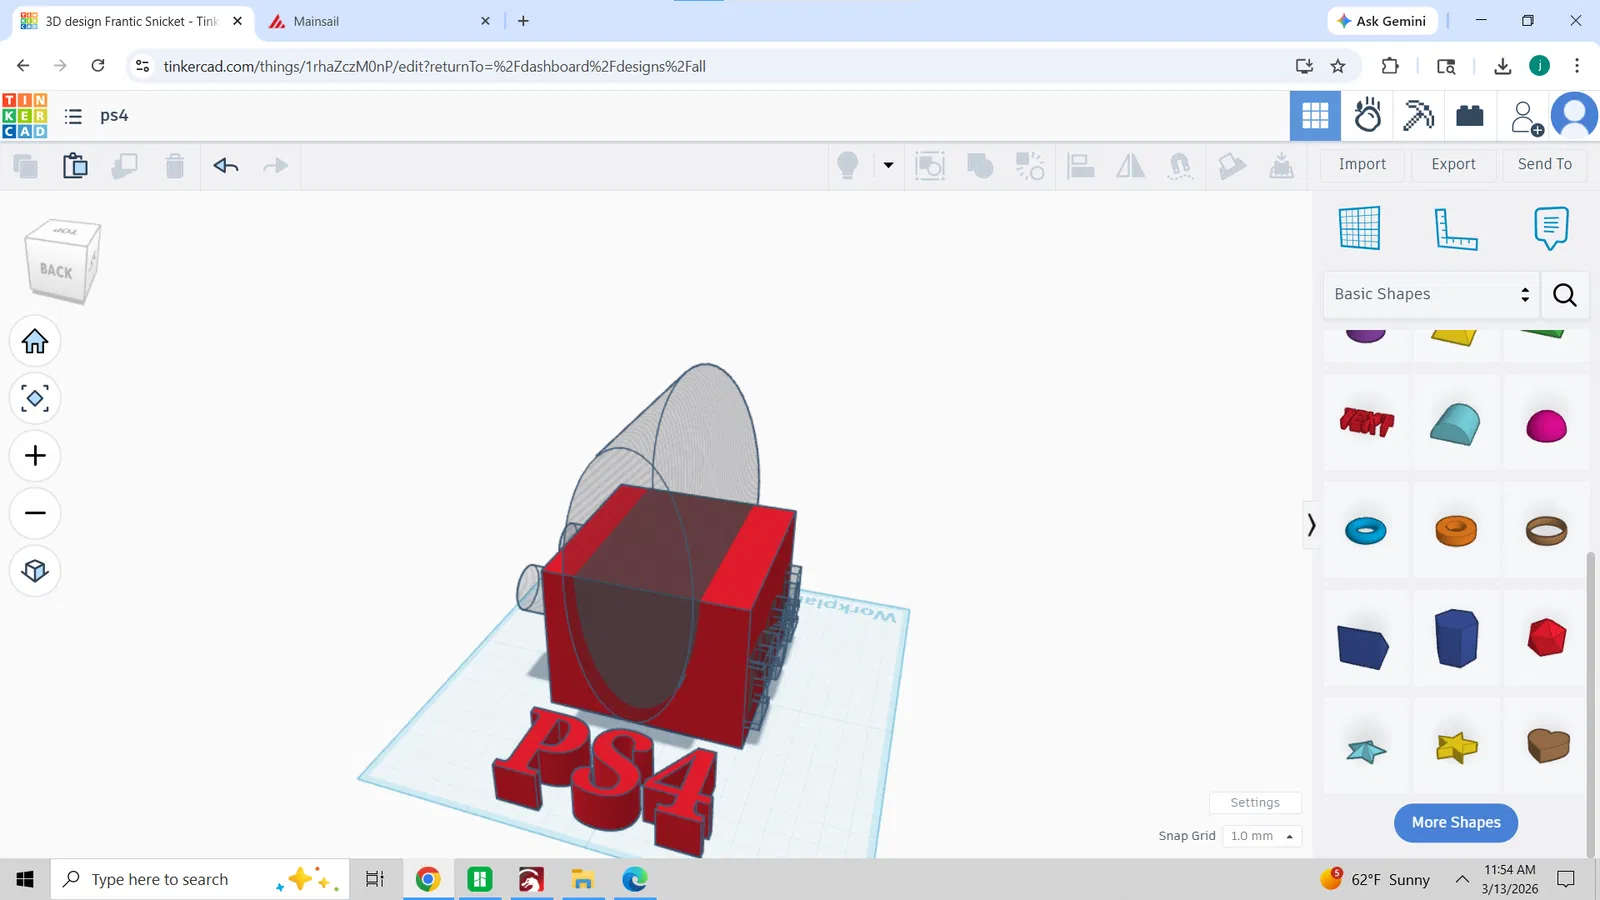
Task: Open the Snap Grid 1.0 mm dropdown
Action: 1262,836
